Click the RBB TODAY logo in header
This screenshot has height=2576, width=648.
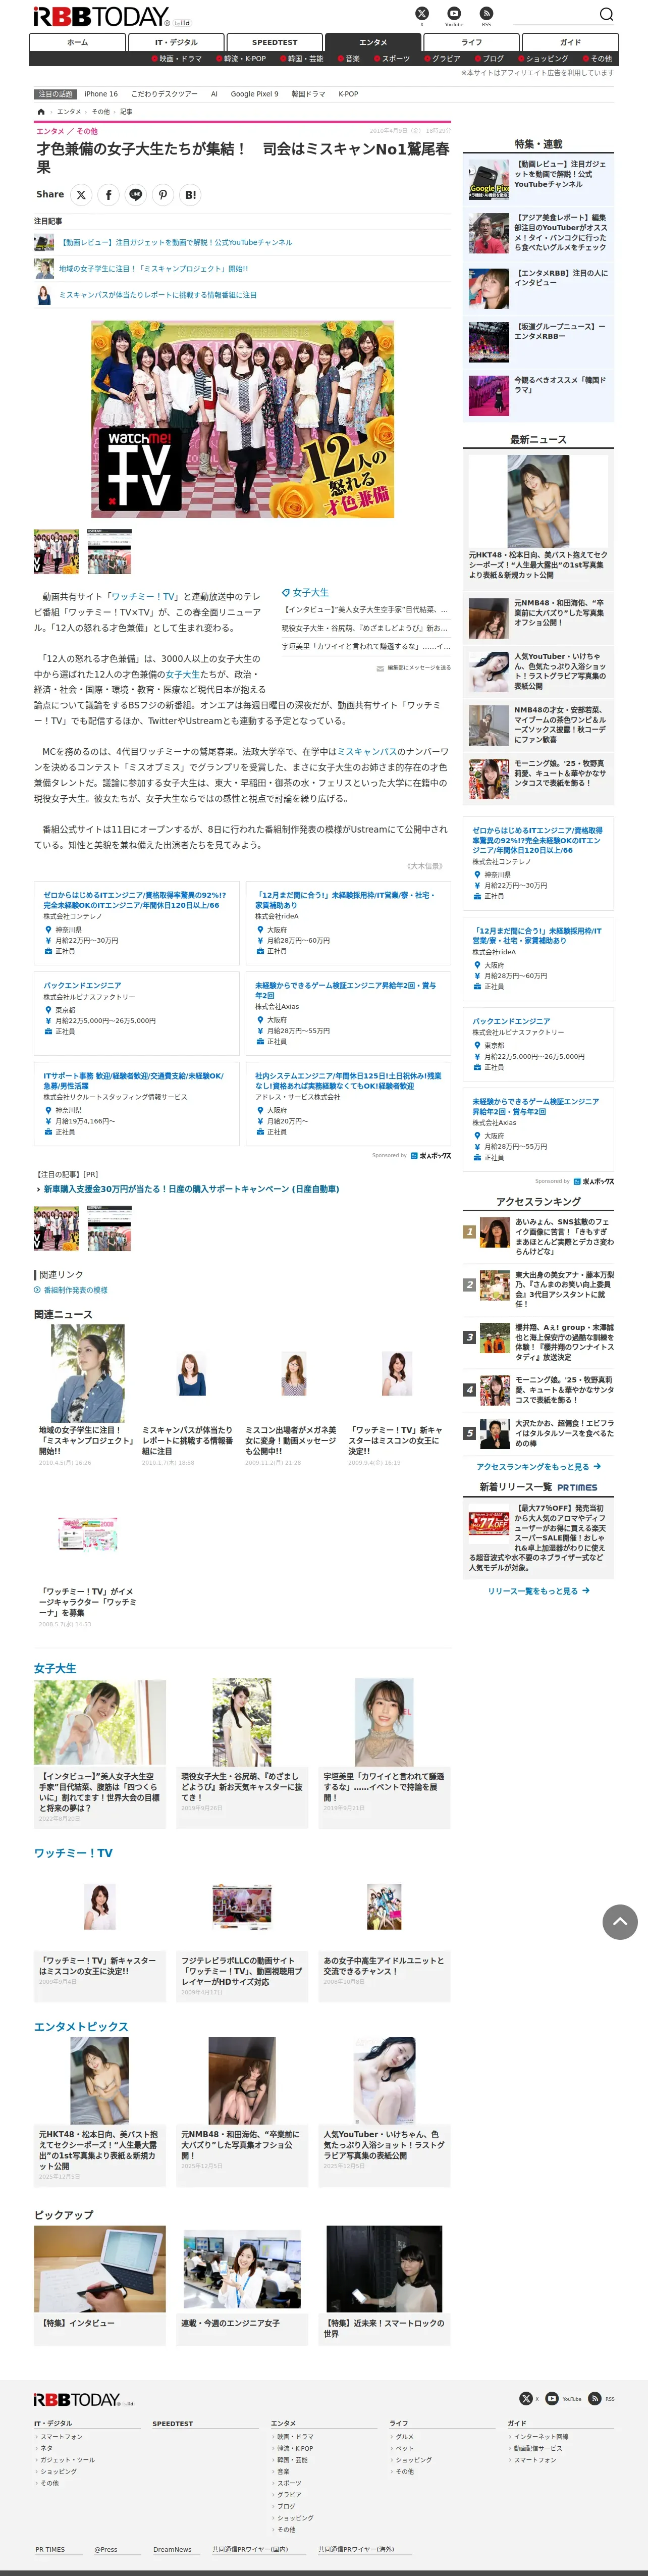click(x=101, y=17)
